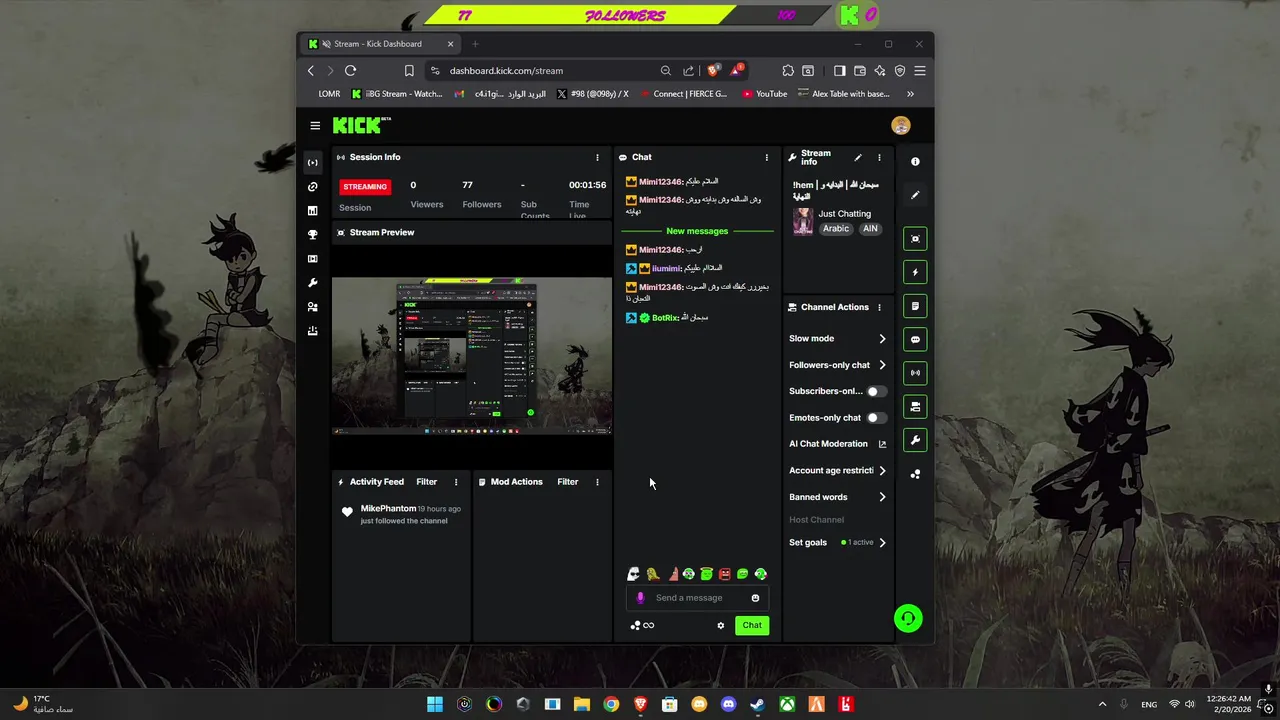Click Filter in Activity Feed
Screen dimensions: 1280x720
426,482
